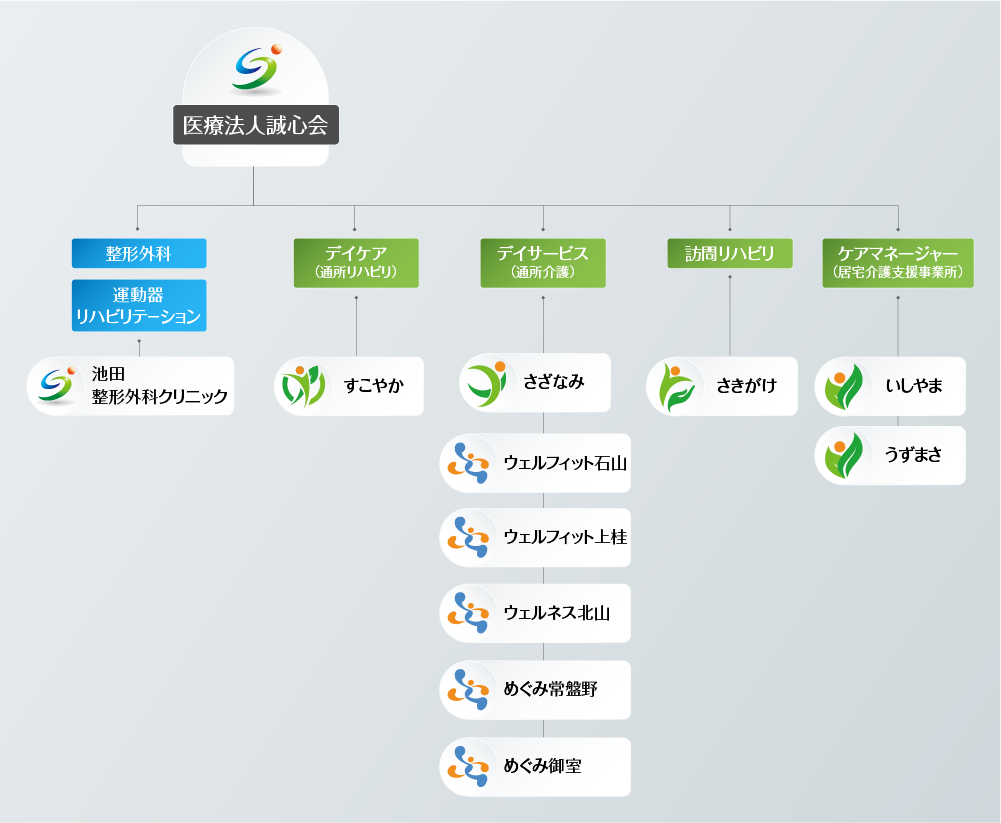The image size is (1001, 823).
Task: Select the 運動器リハビリテーション blue box
Action: tap(139, 306)
